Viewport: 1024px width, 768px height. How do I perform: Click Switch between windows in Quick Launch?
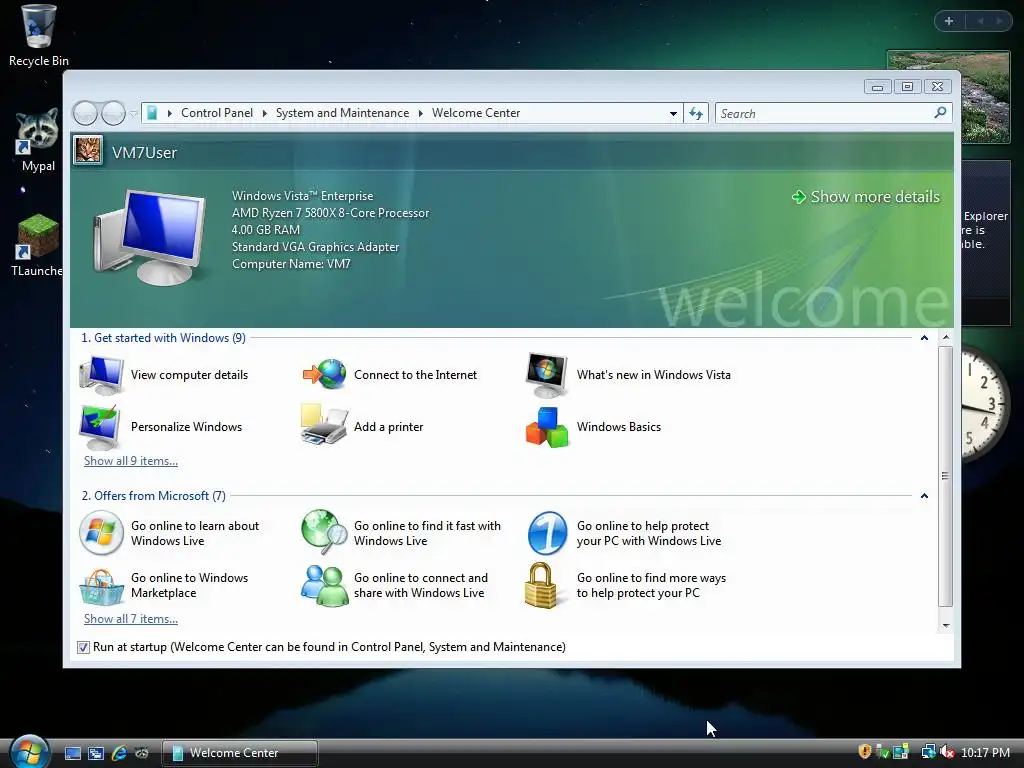95,753
